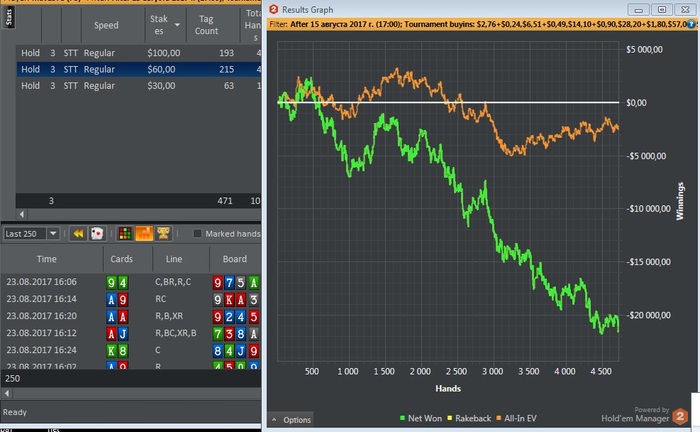Screen dimensions: 700x432
Task: Click the 3 000 hands axis tick
Action: coord(492,371)
